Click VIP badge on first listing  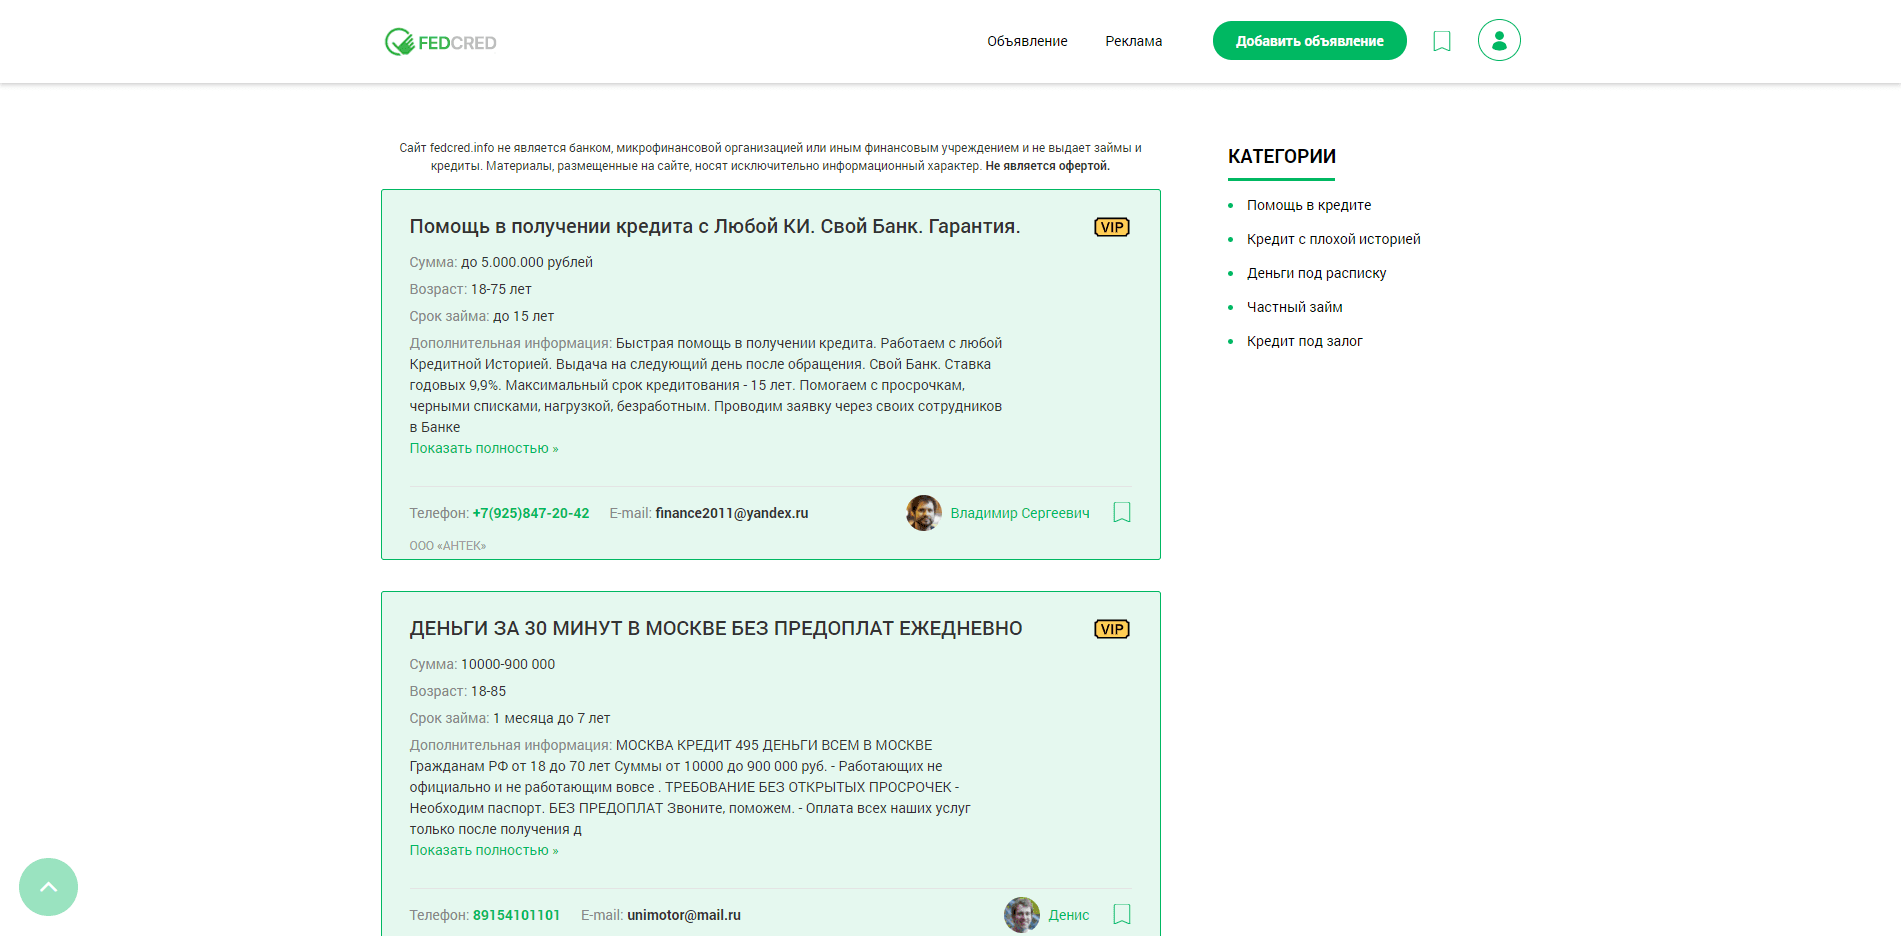(1111, 227)
